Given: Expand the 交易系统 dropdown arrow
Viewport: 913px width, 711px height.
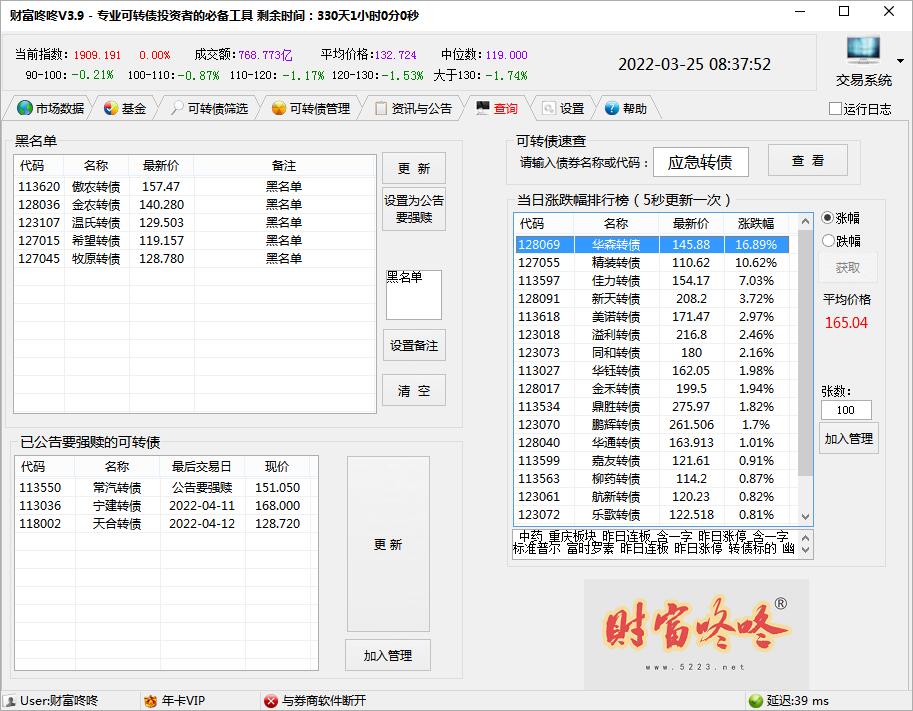Looking at the screenshot, I should point(900,61).
